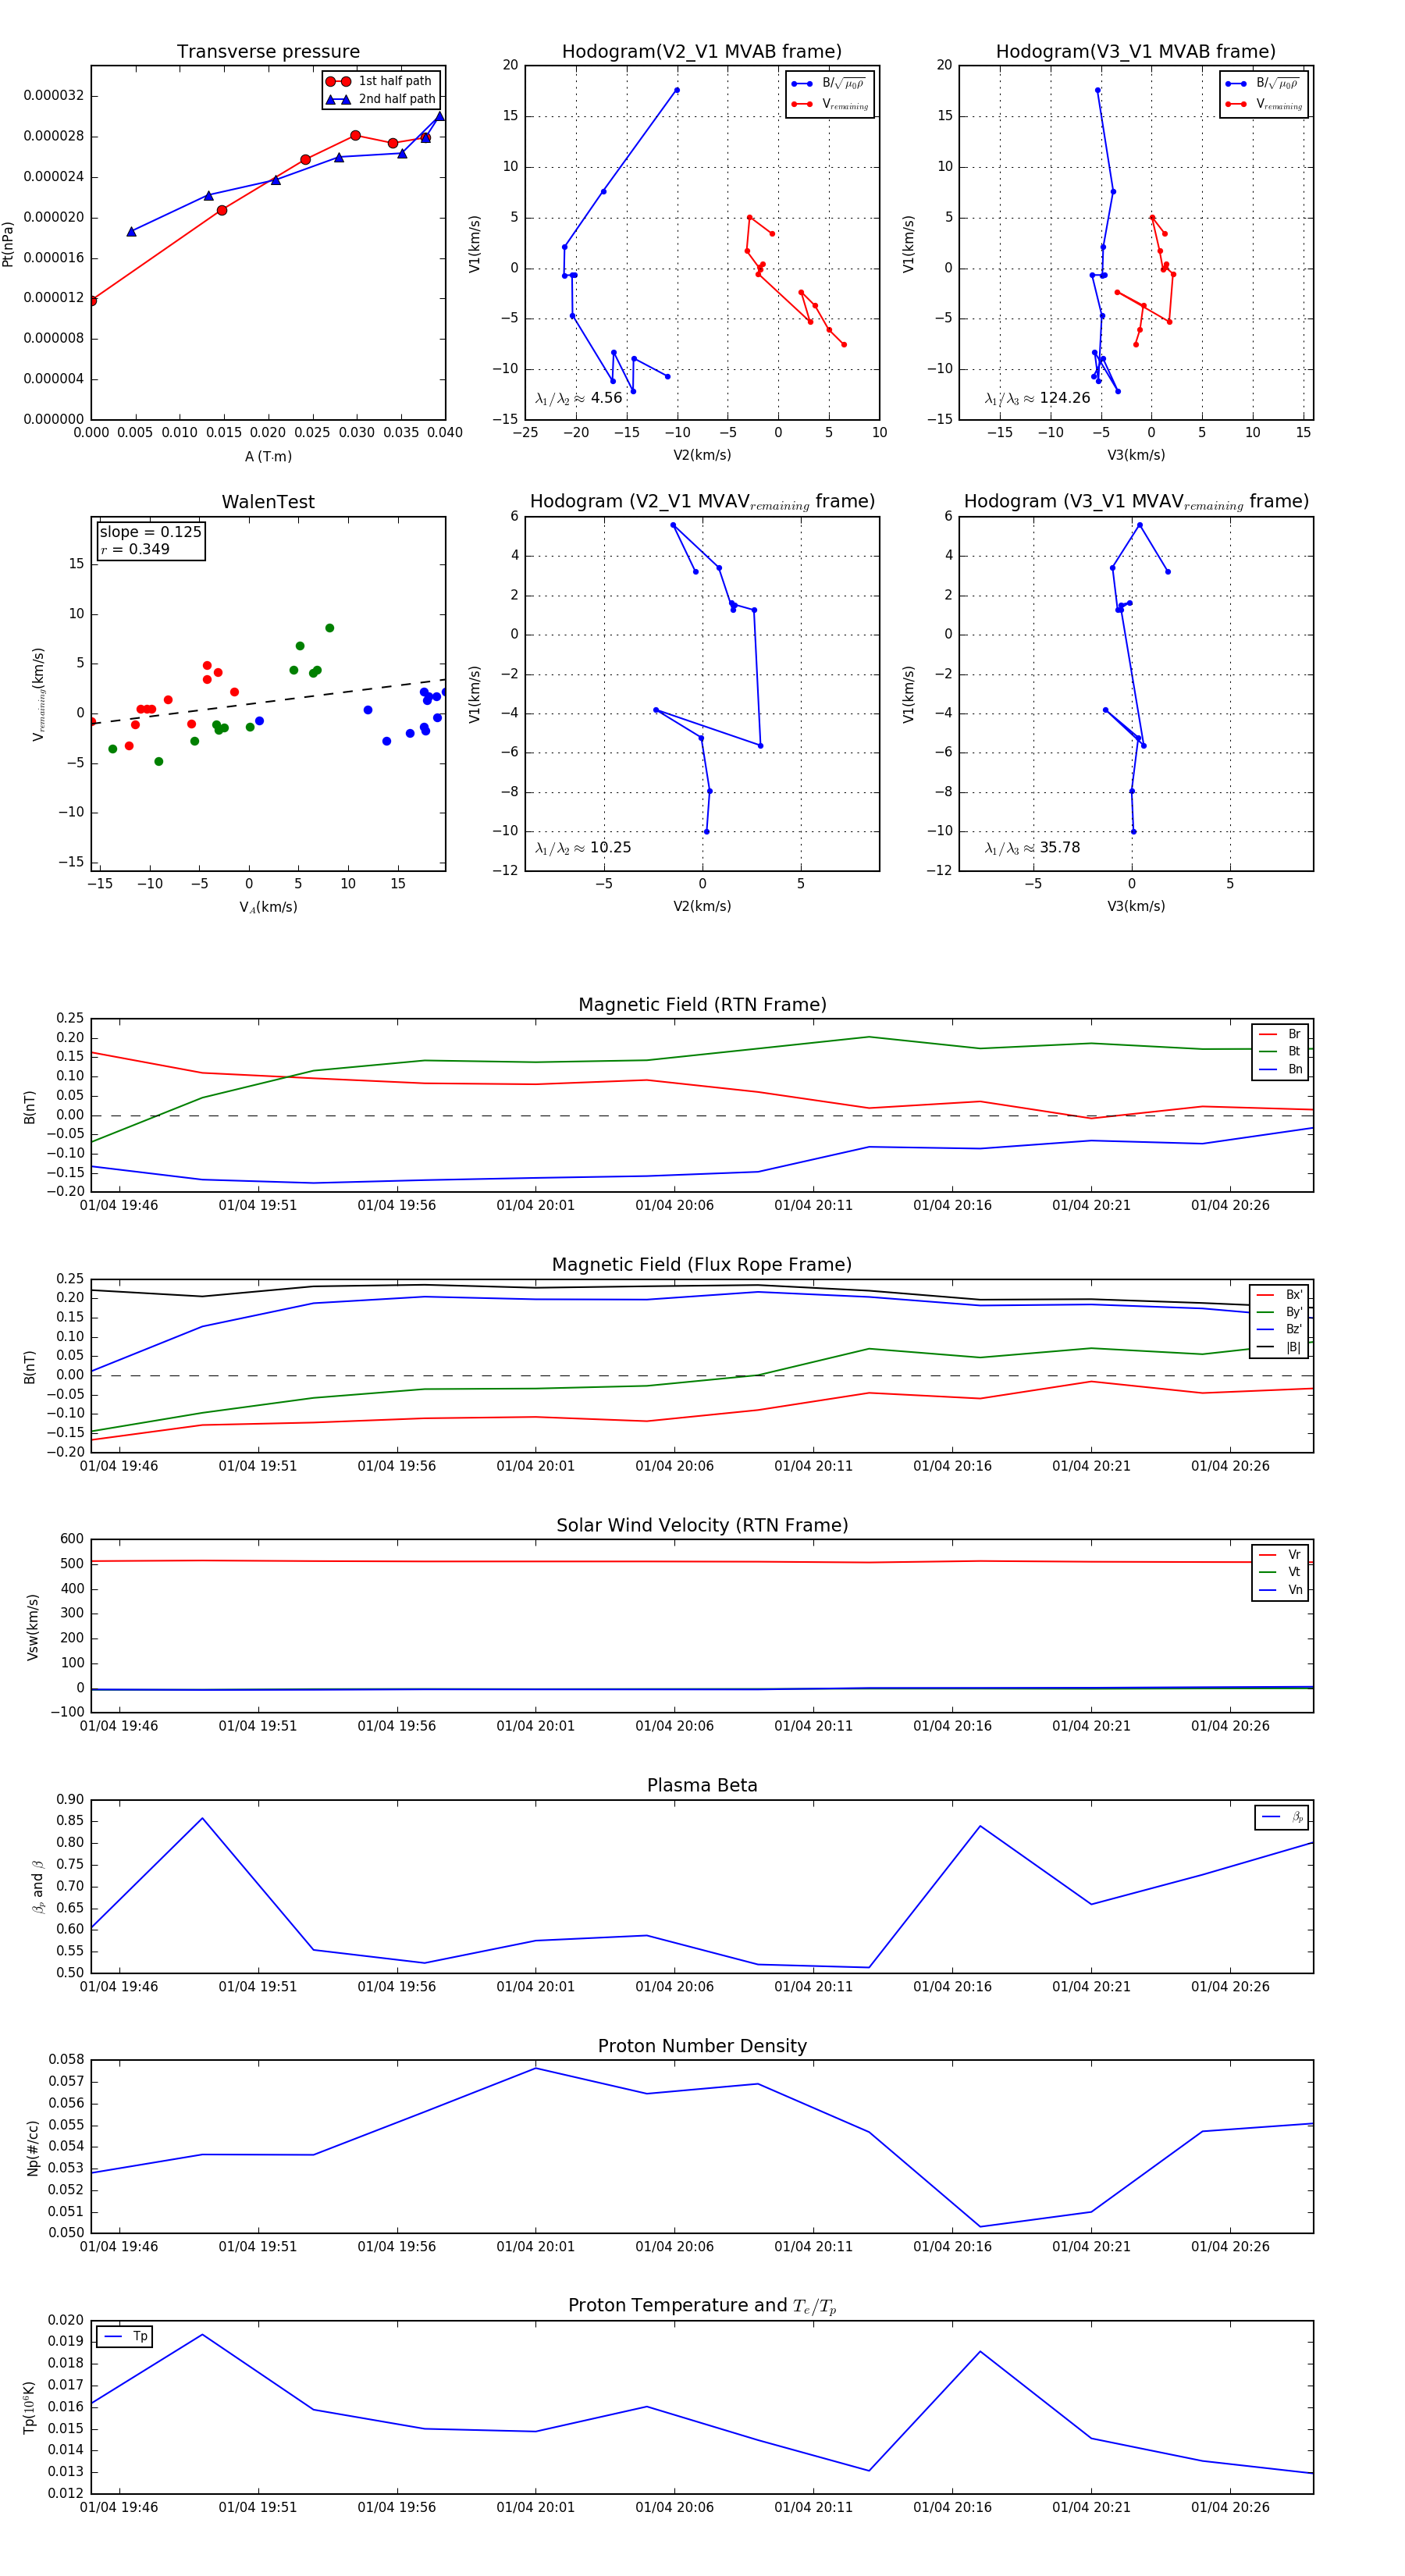
Task: Click the 'Pt(nPa)' y-axis label
Action: 9,243
